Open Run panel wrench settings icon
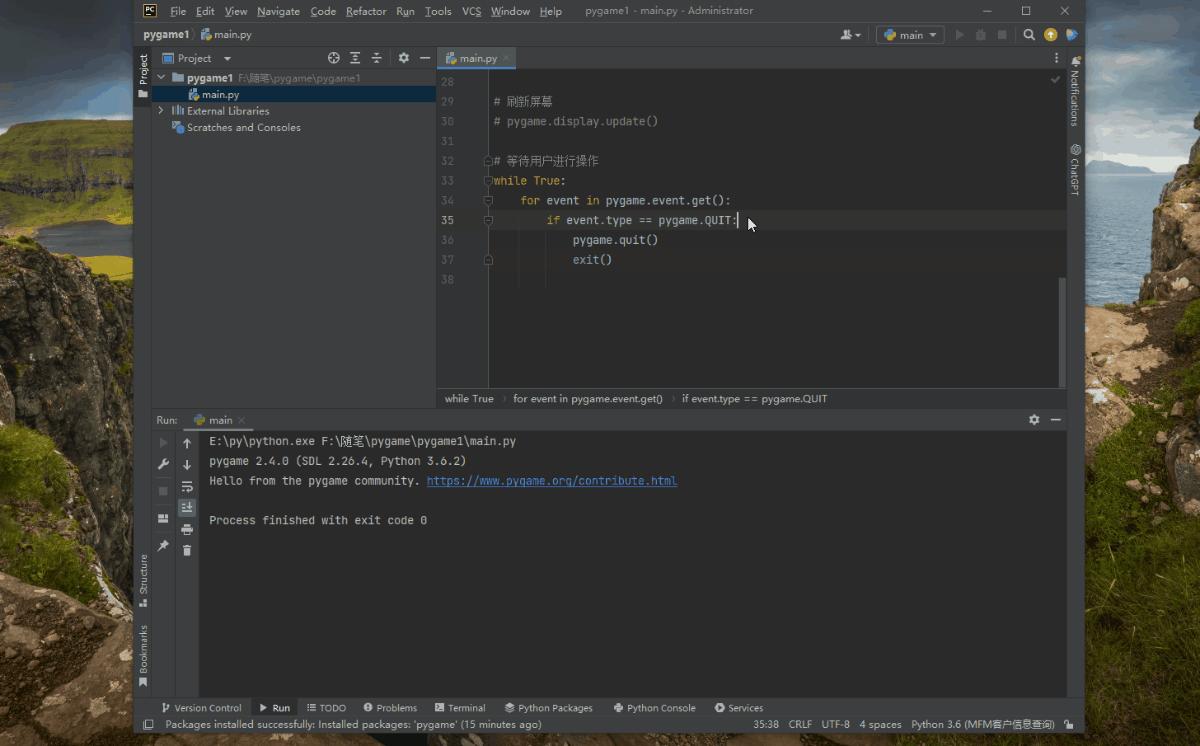Screen dimensions: 1200x746 coord(164,465)
